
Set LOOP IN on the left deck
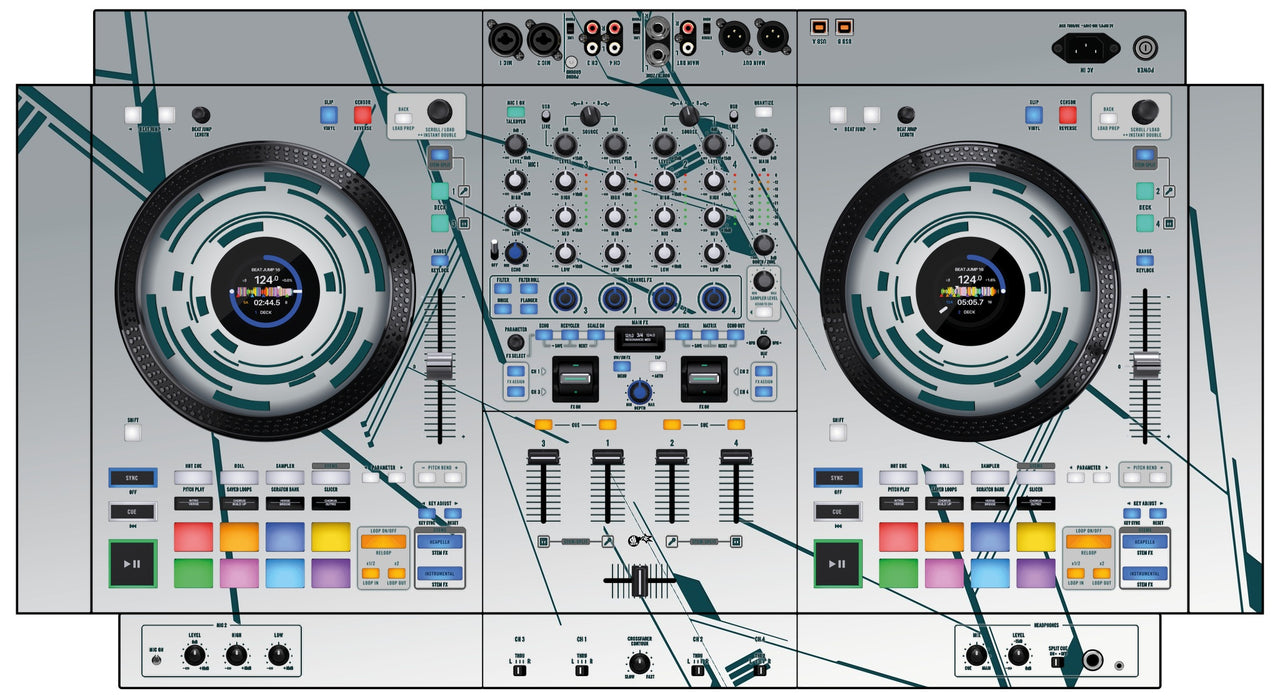(x=370, y=574)
